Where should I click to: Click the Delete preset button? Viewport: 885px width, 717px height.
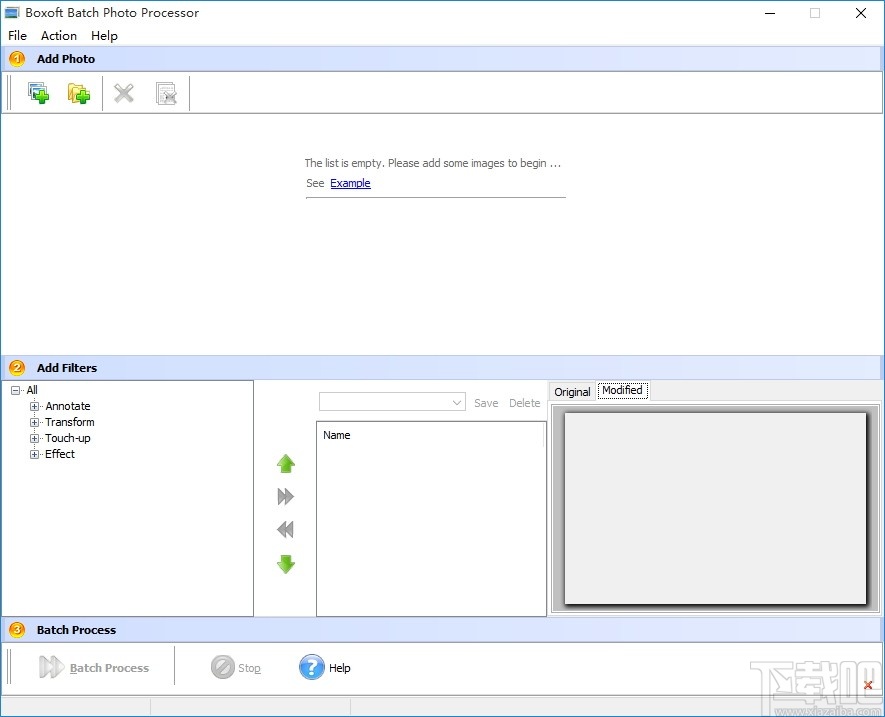coord(525,403)
